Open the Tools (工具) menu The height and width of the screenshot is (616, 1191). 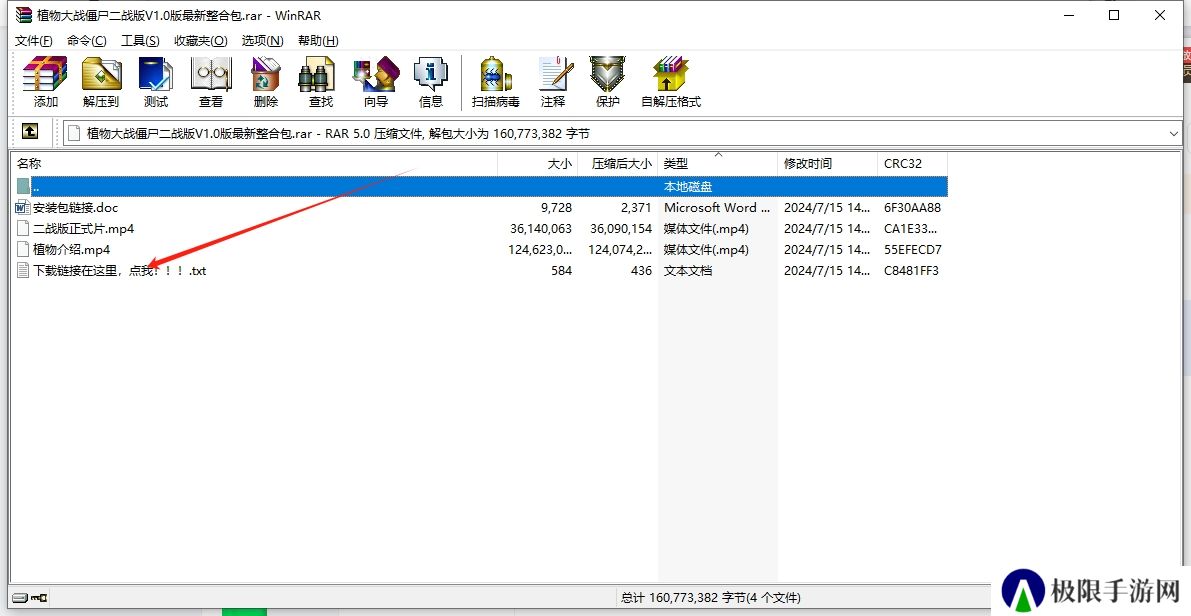(x=141, y=40)
